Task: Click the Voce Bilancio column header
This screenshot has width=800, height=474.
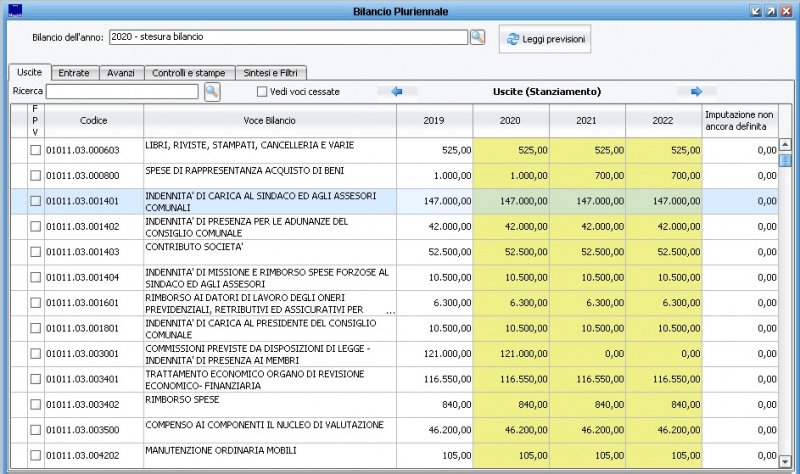Action: pos(269,120)
